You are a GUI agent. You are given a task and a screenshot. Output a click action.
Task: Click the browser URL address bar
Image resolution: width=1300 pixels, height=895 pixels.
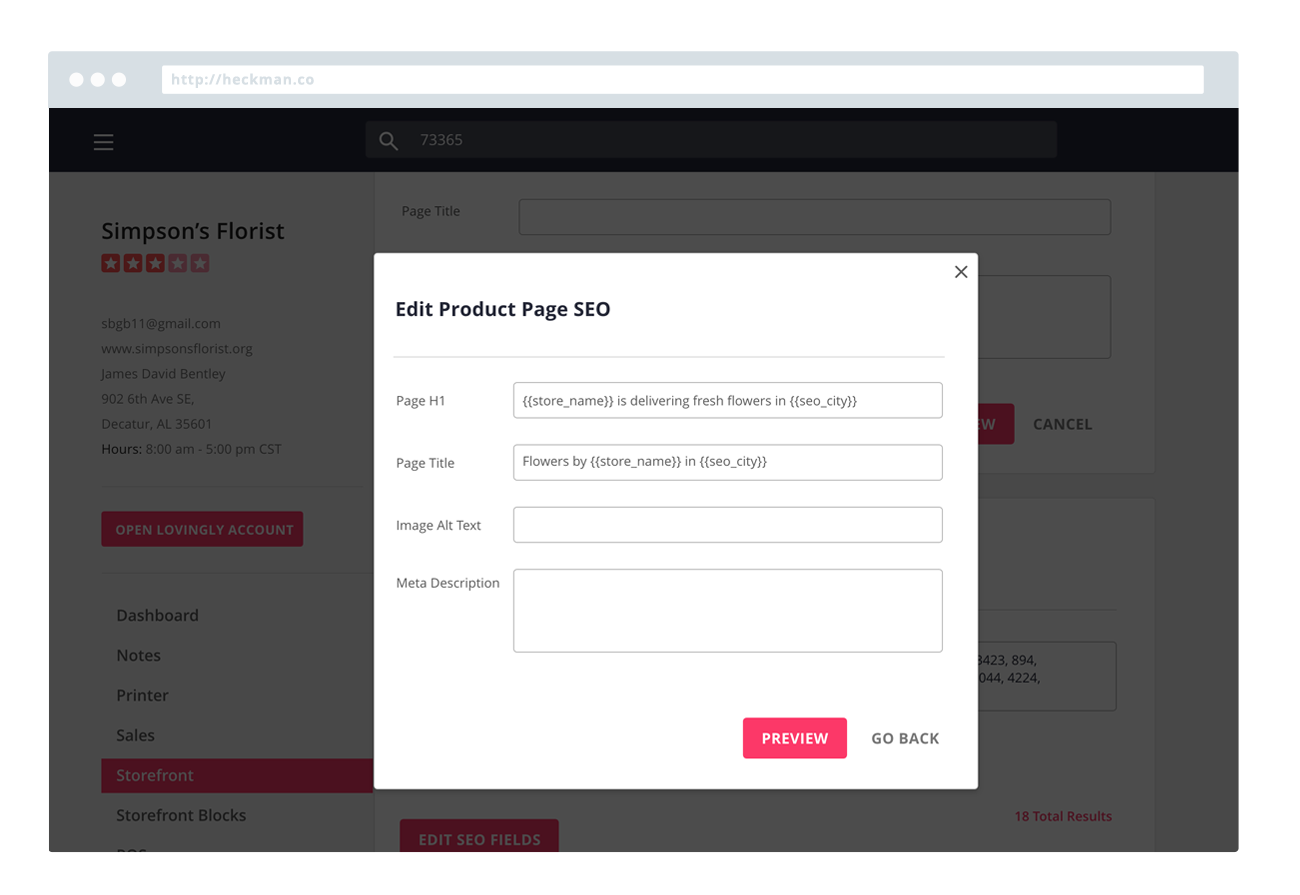coord(682,80)
